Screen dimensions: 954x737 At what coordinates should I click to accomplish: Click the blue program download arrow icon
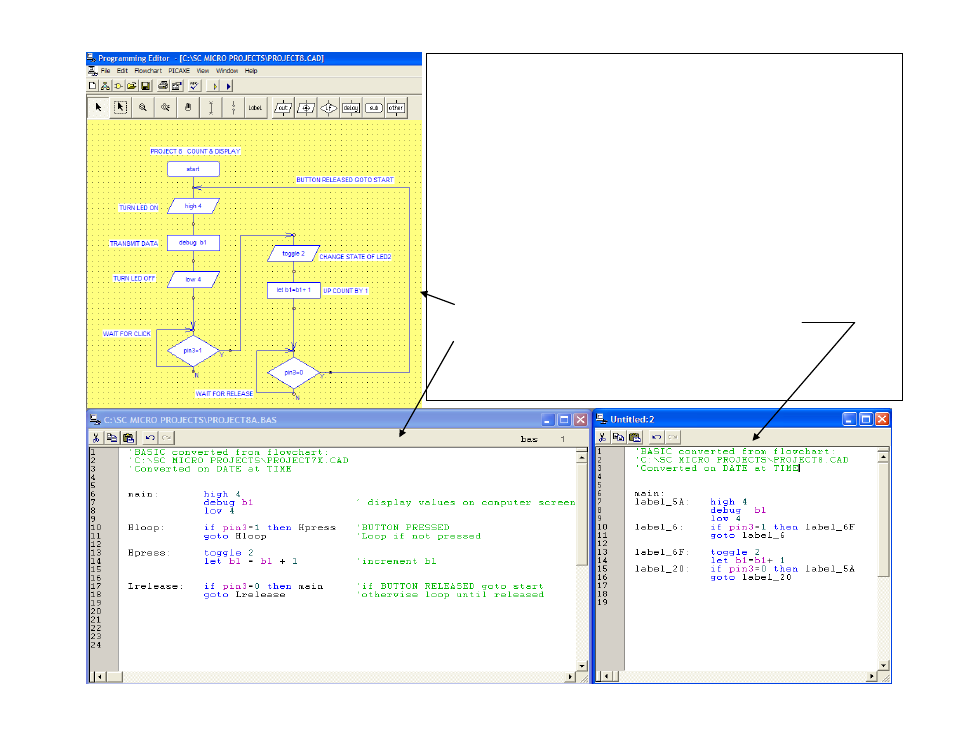pyautogui.click(x=229, y=86)
